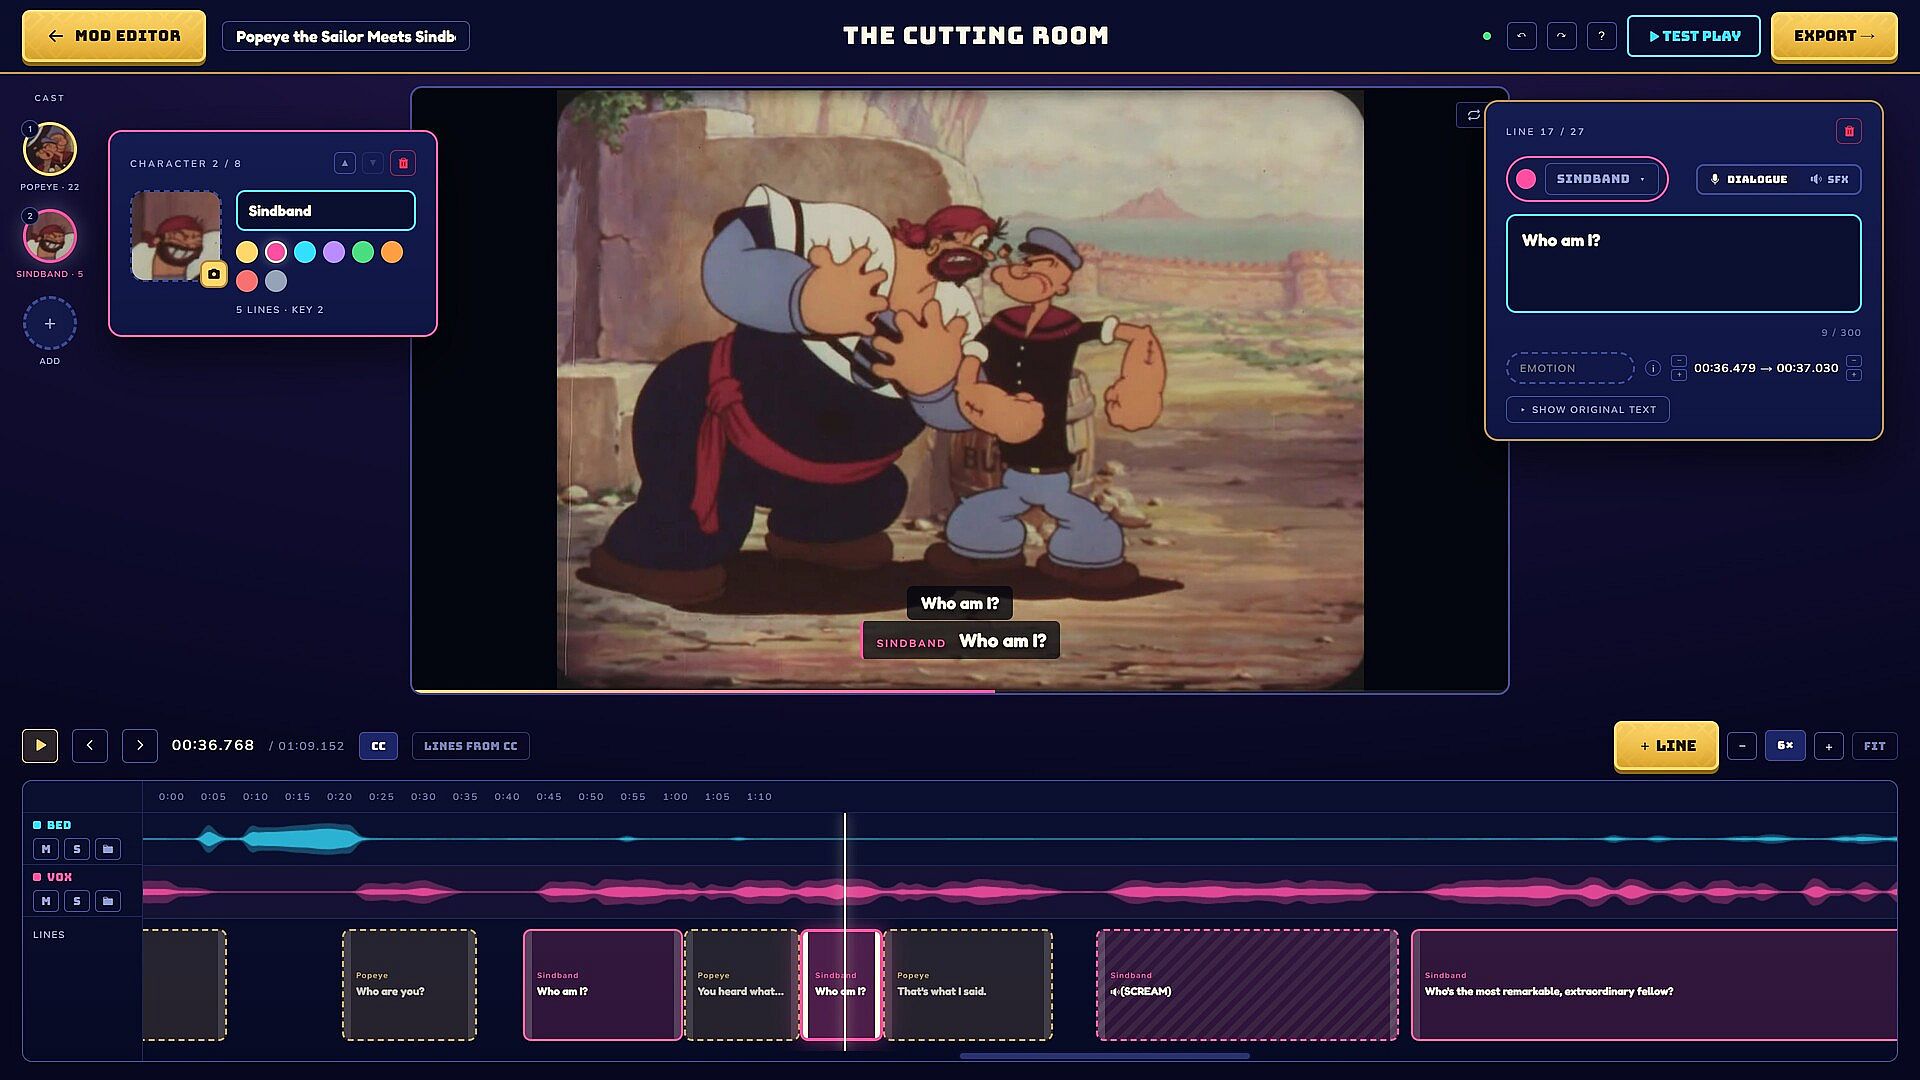Open the Sindband speaker dropdown
The width and height of the screenshot is (1920, 1080).
point(1601,179)
